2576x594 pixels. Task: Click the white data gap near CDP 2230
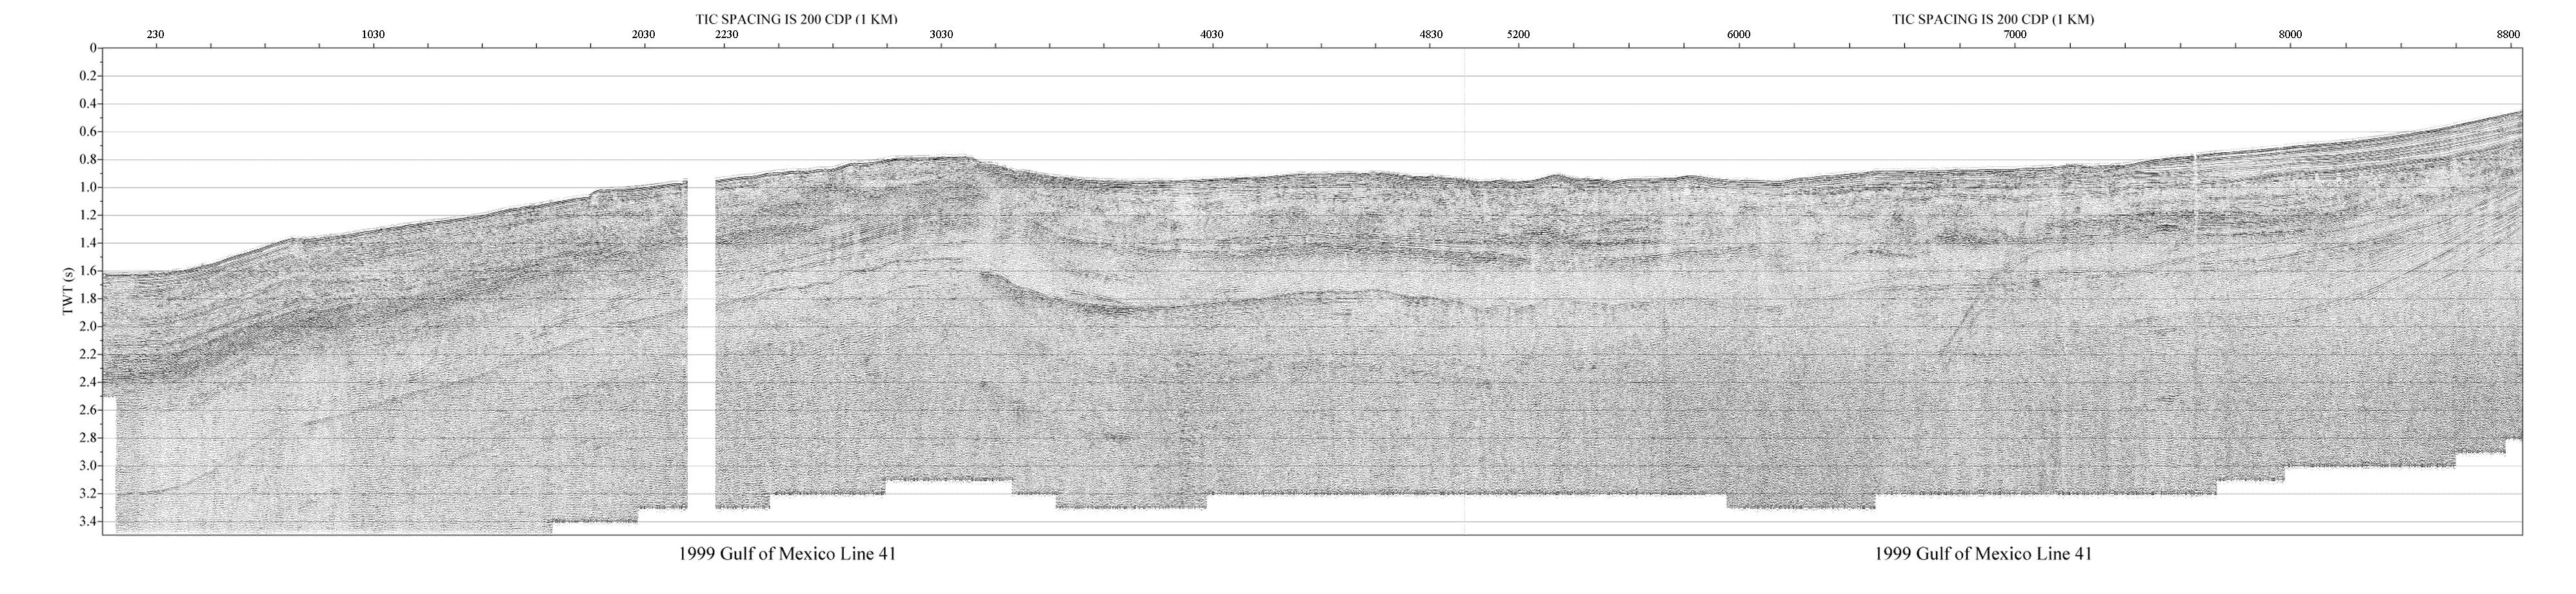point(702,340)
